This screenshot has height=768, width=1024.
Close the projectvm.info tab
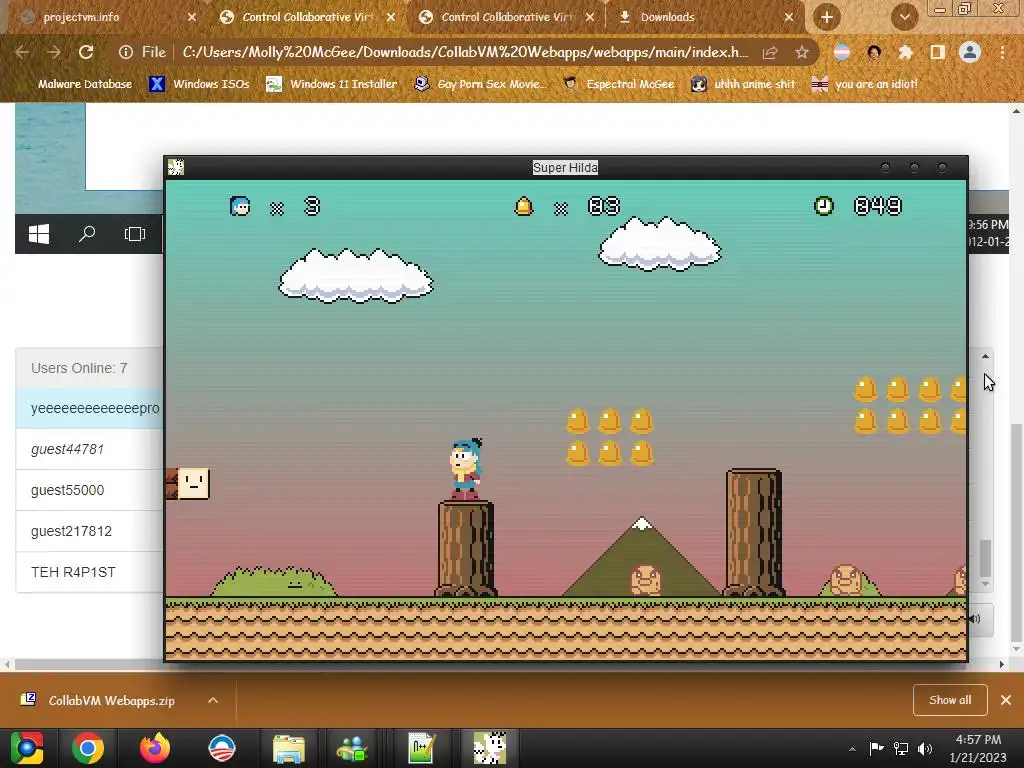pos(192,18)
